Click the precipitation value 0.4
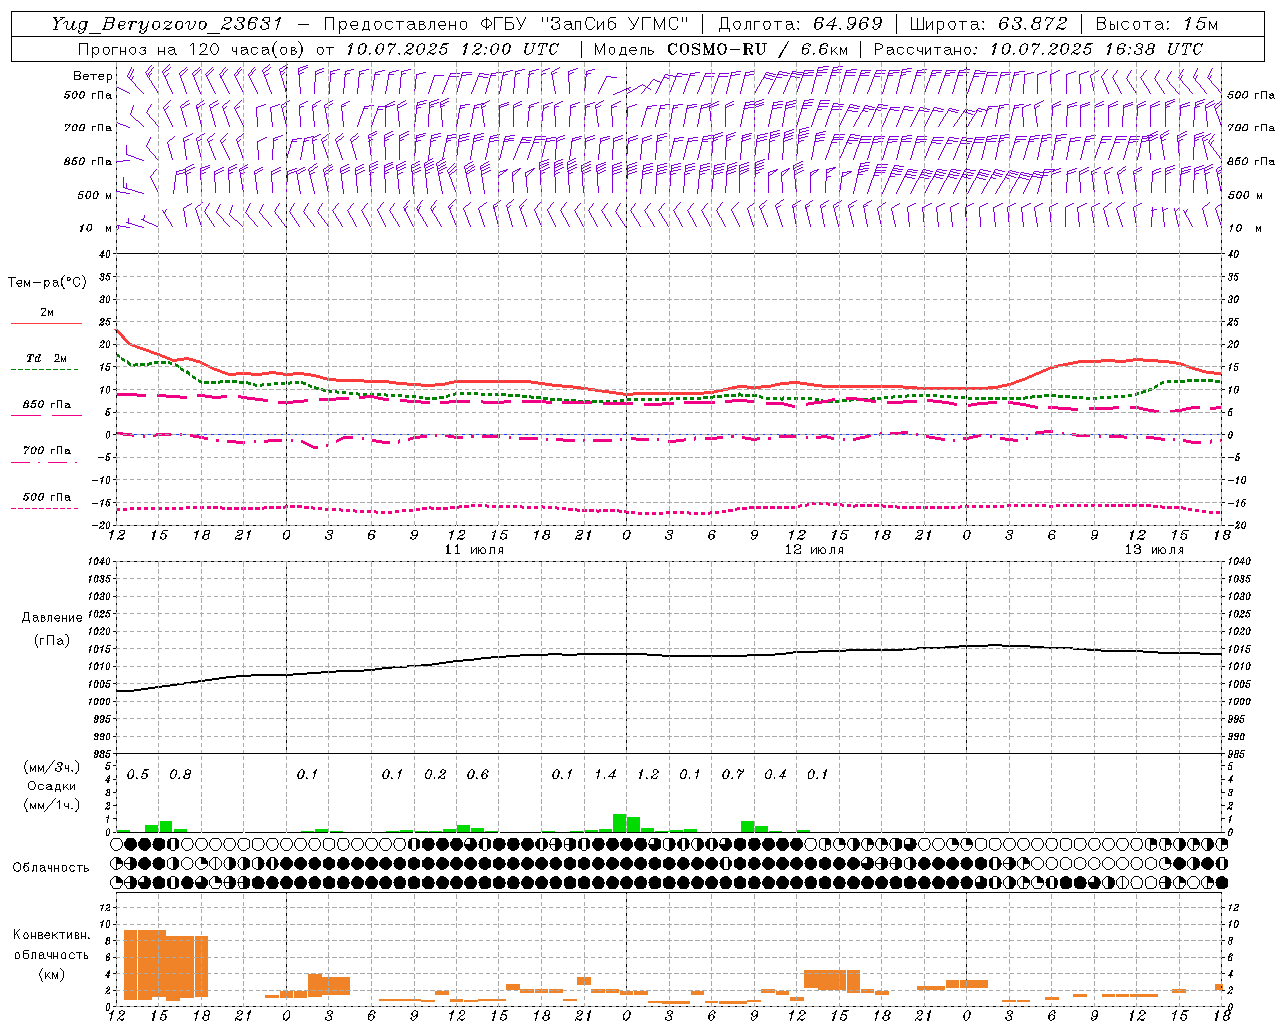This screenshot has height=1024, width=1280. [775, 774]
